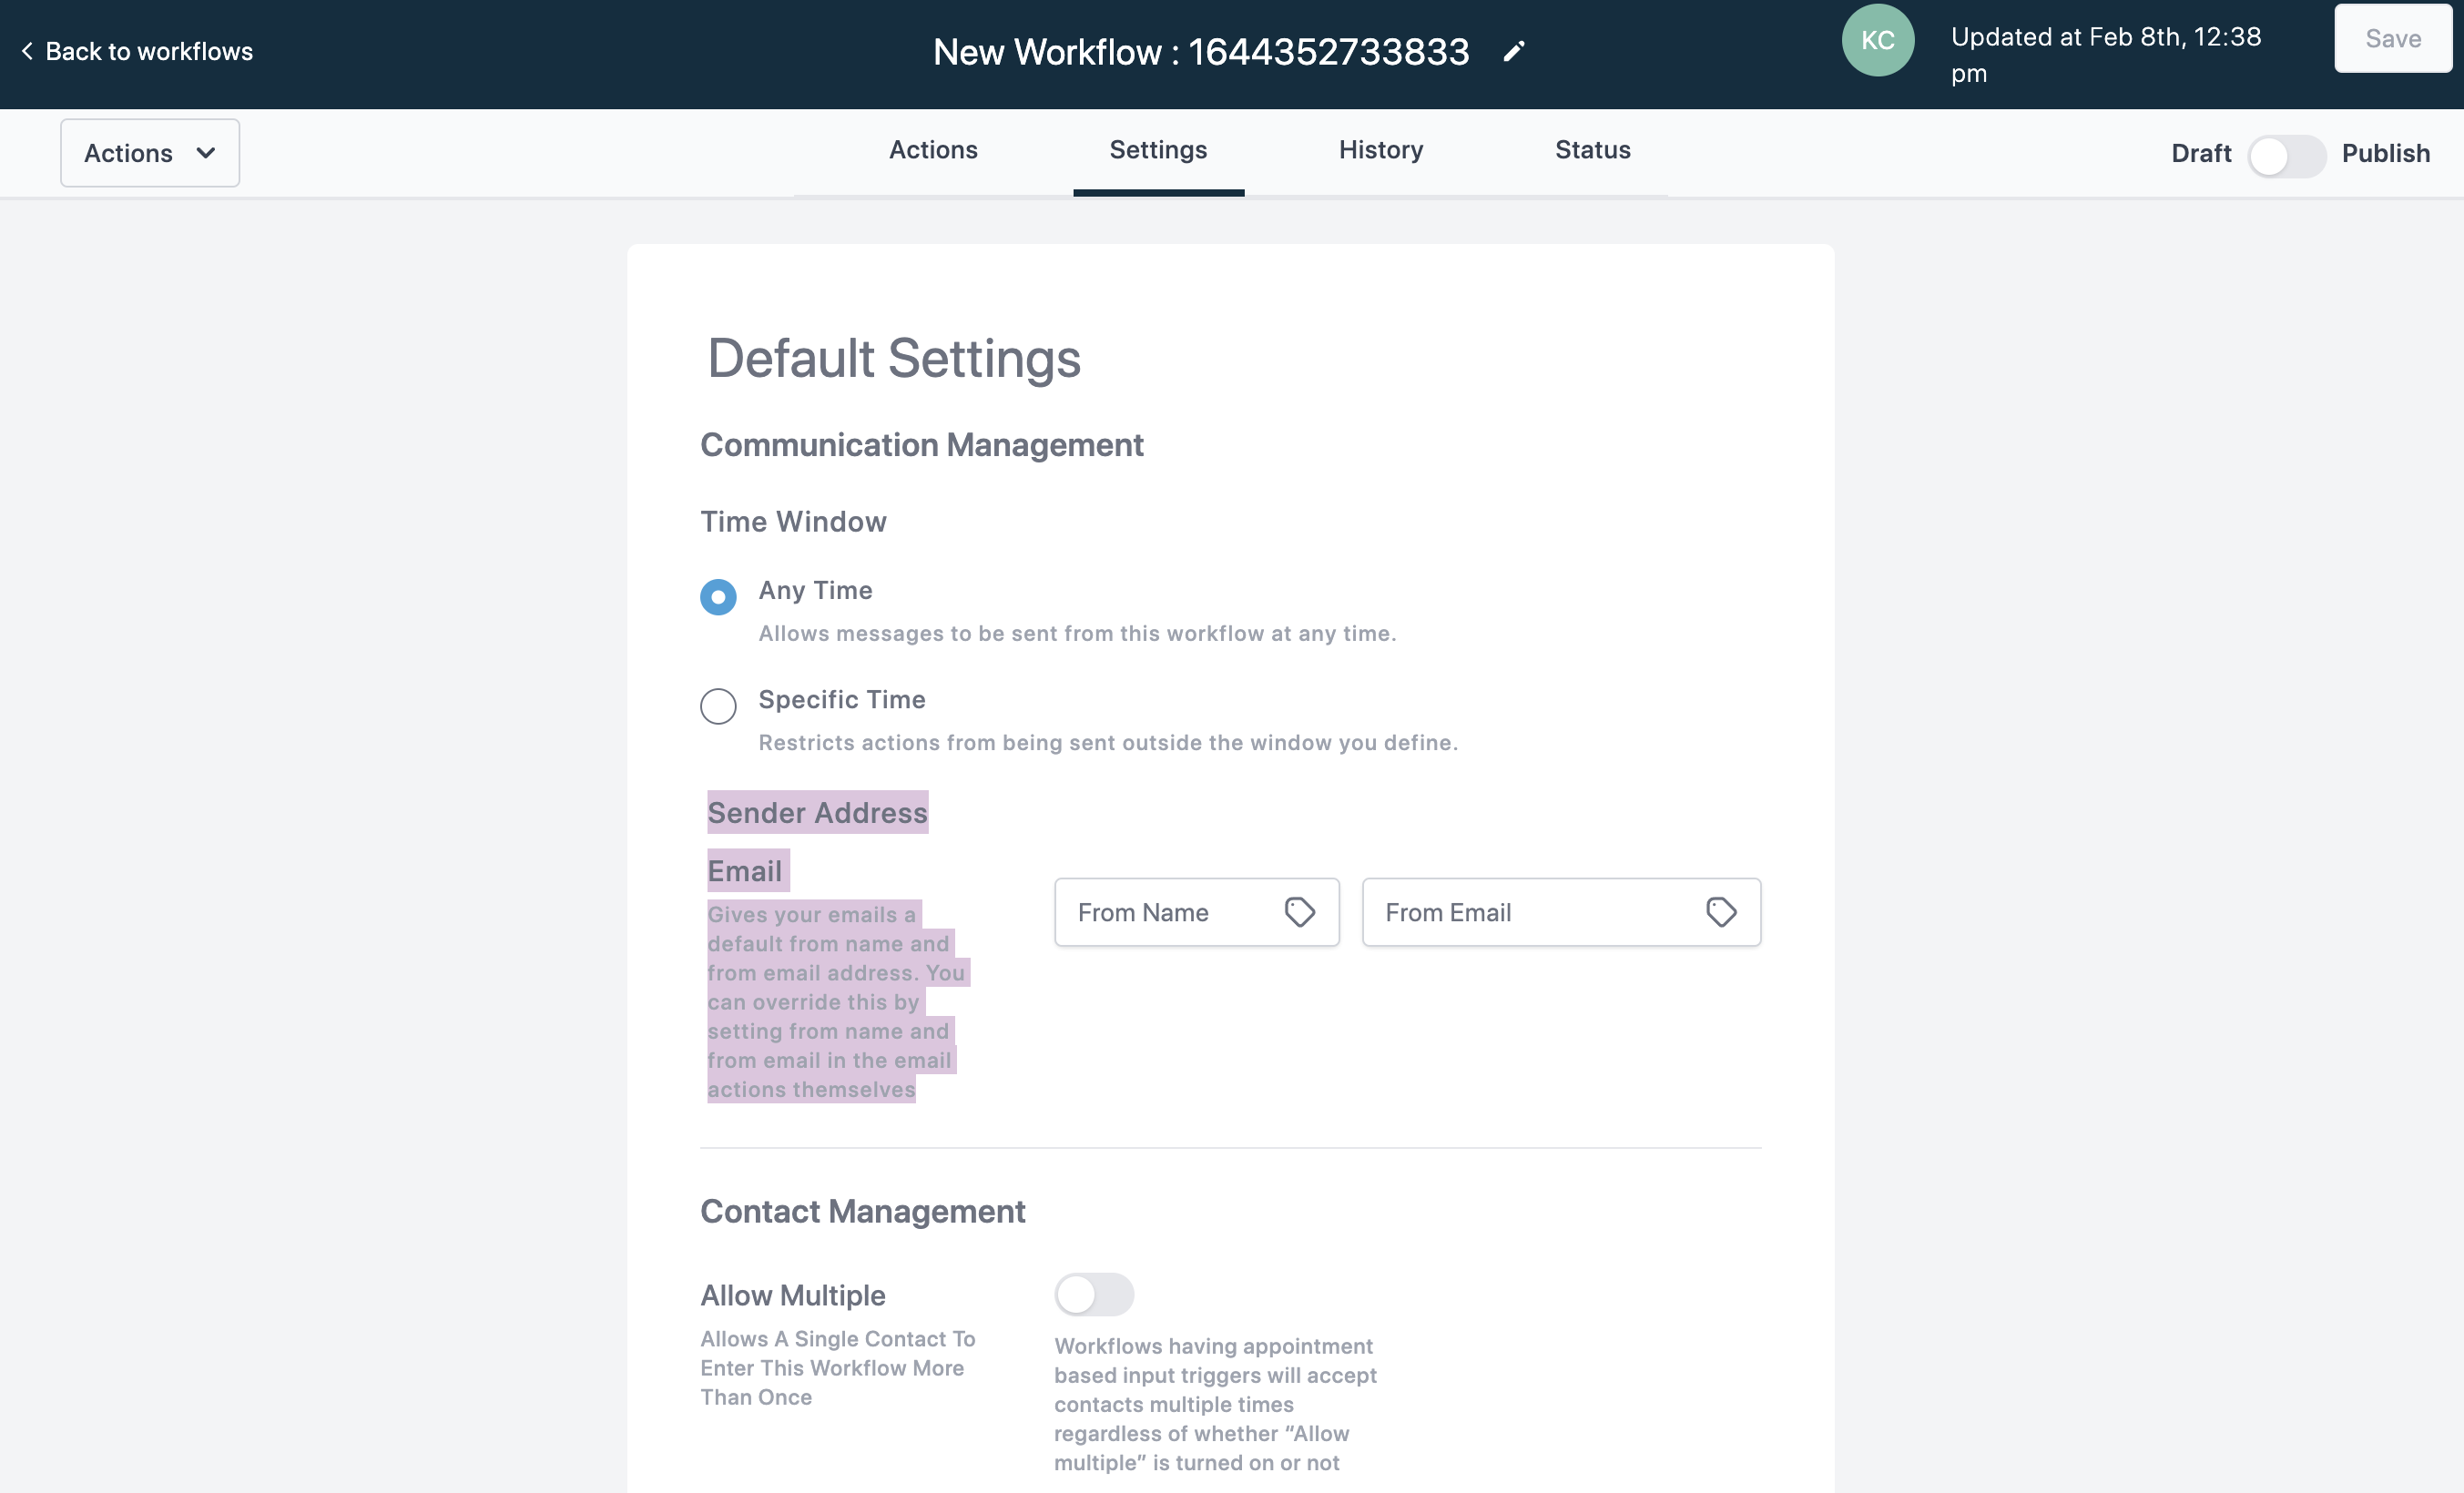This screenshot has height=1493, width=2464.
Task: Enable the Allow Multiple toggle
Action: coord(1093,1294)
